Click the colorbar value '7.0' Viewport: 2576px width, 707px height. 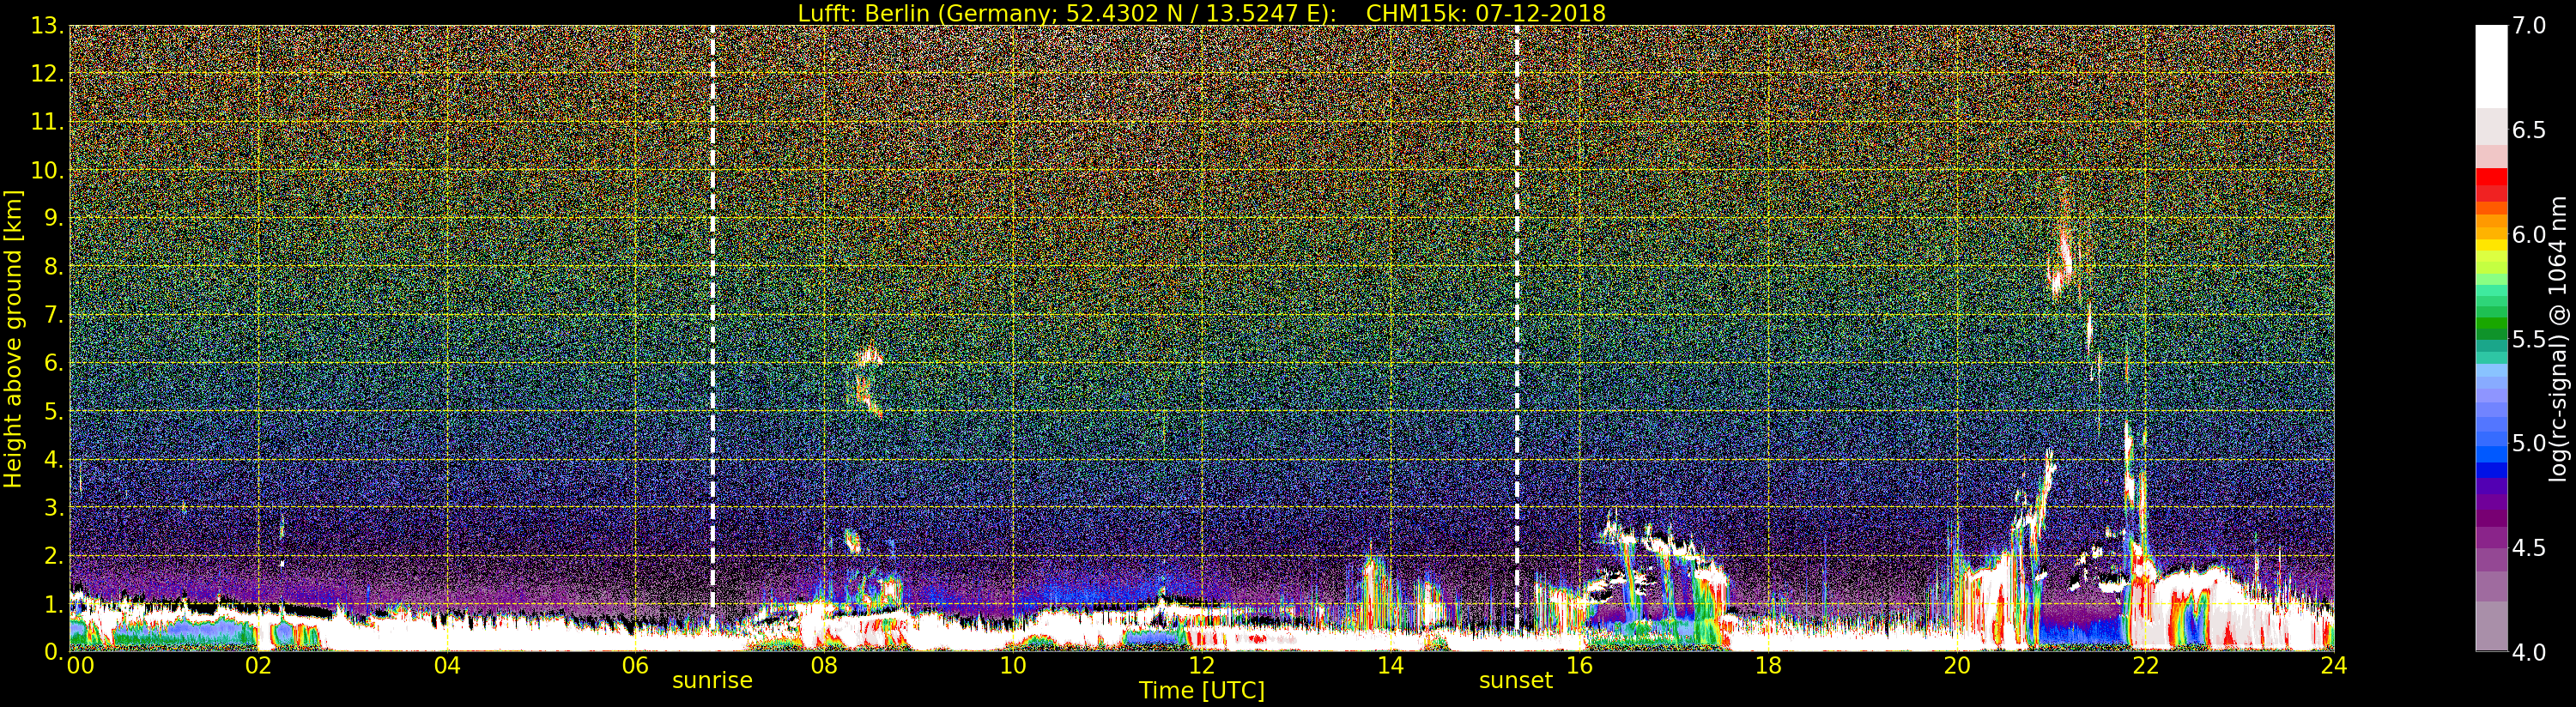(x=2529, y=26)
